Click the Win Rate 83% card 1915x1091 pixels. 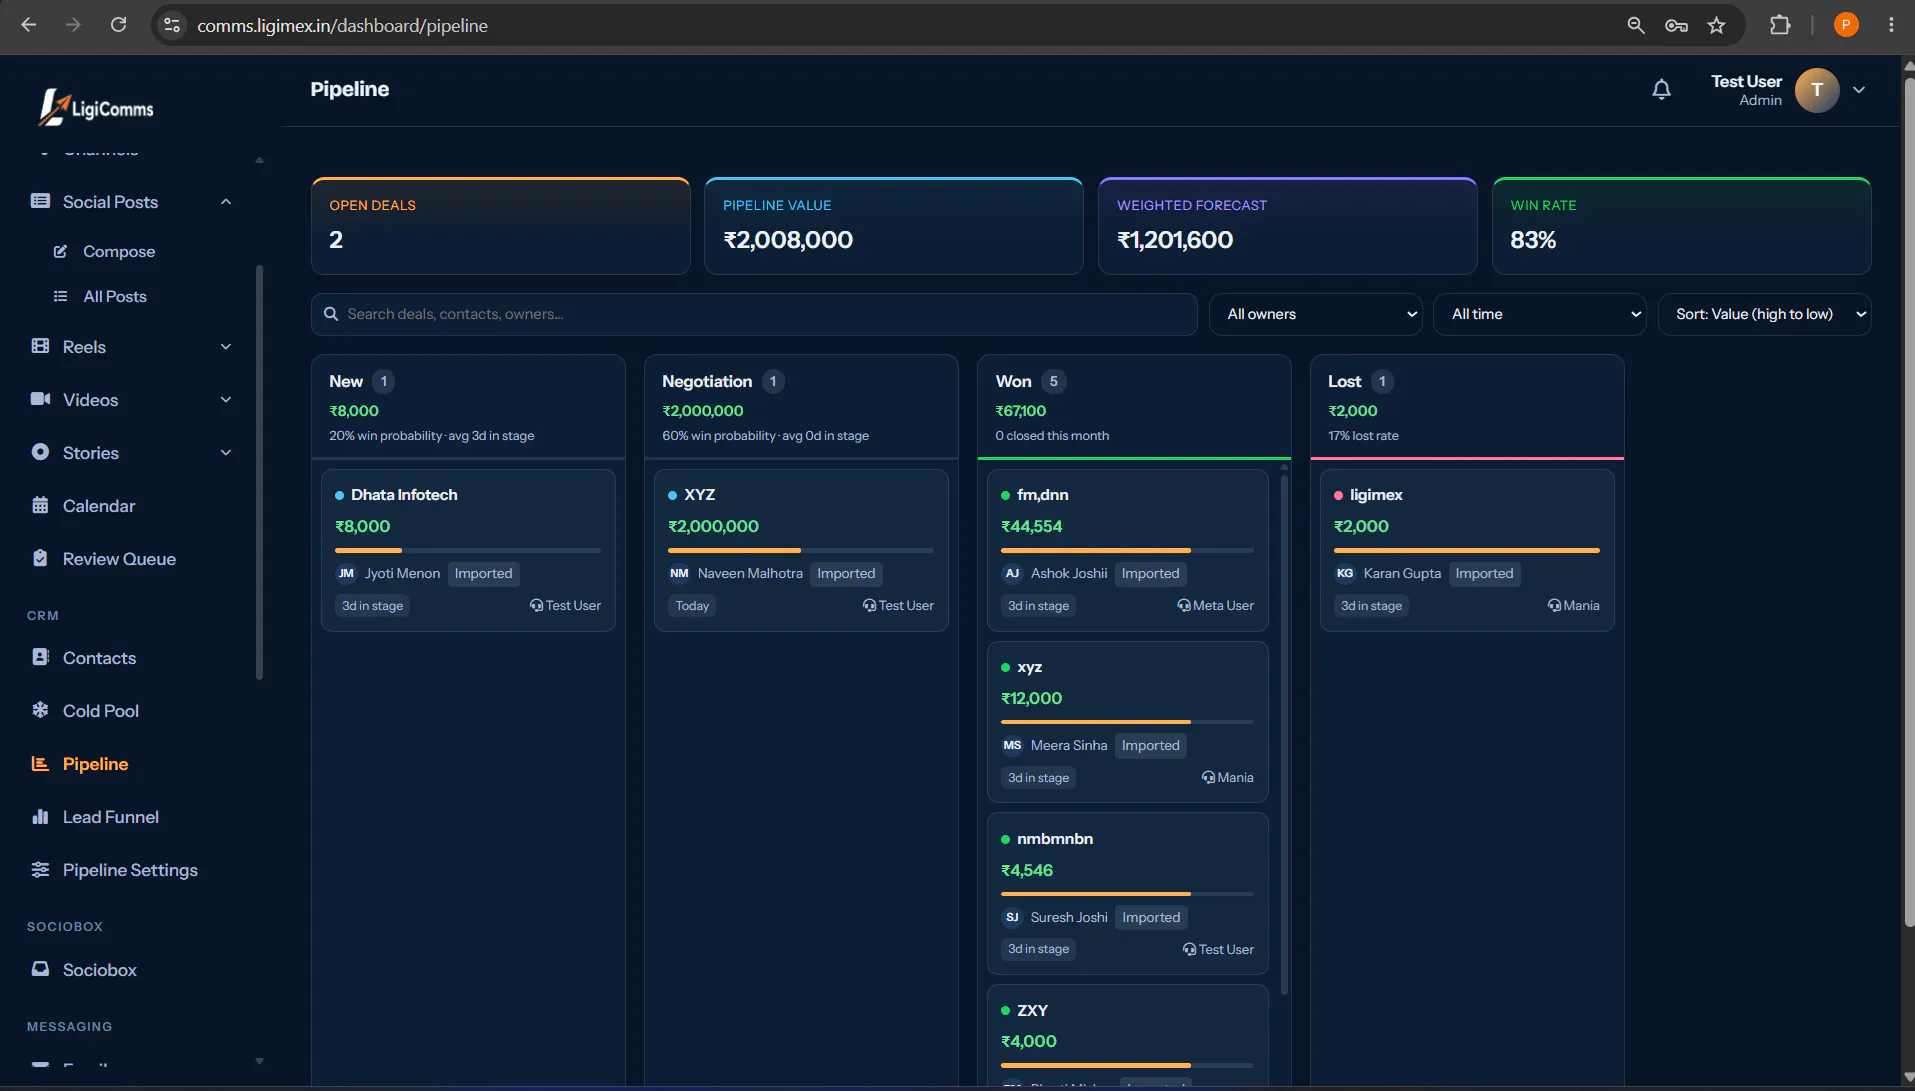point(1681,226)
